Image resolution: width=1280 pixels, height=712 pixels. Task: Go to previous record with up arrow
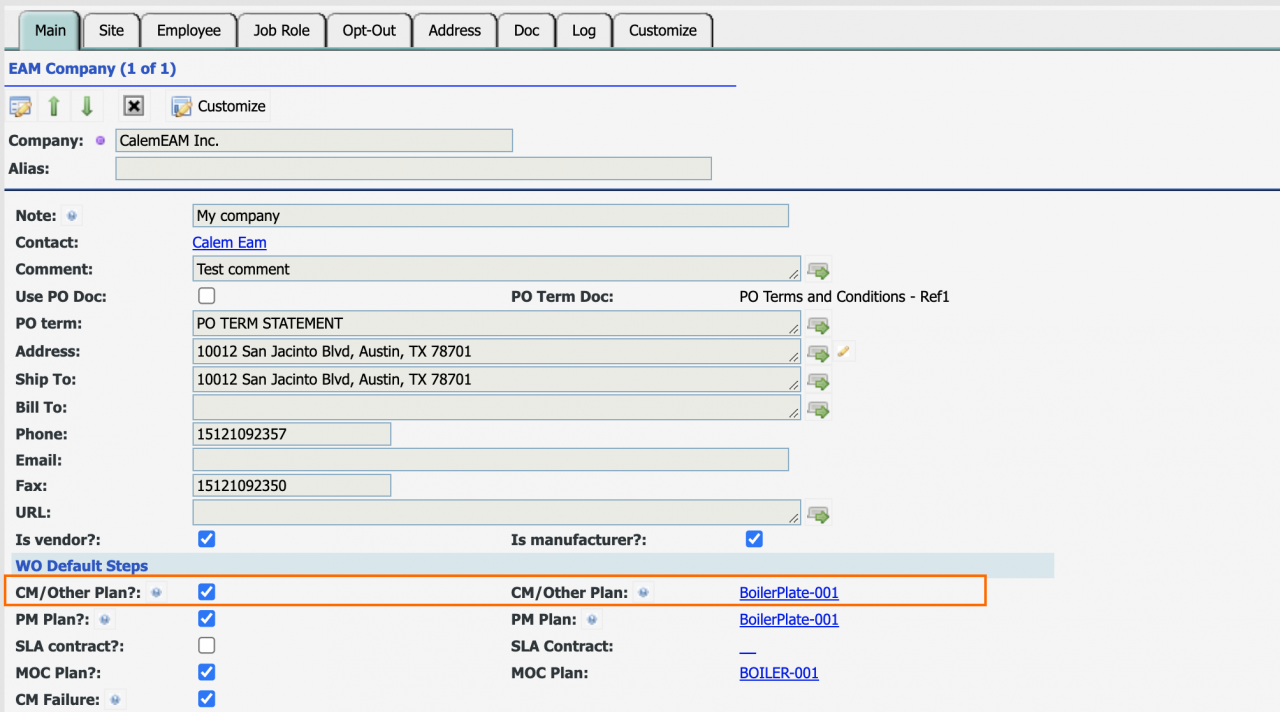tap(54, 106)
